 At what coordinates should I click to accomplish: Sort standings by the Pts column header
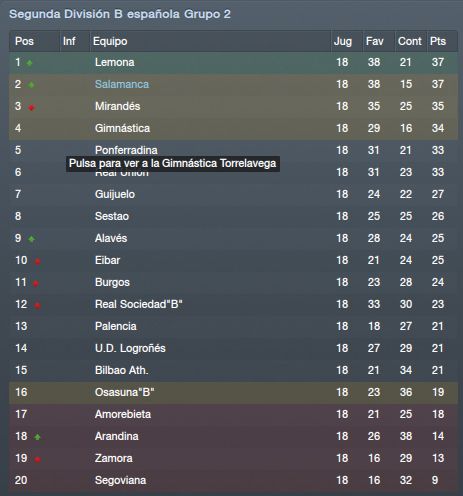pos(438,41)
